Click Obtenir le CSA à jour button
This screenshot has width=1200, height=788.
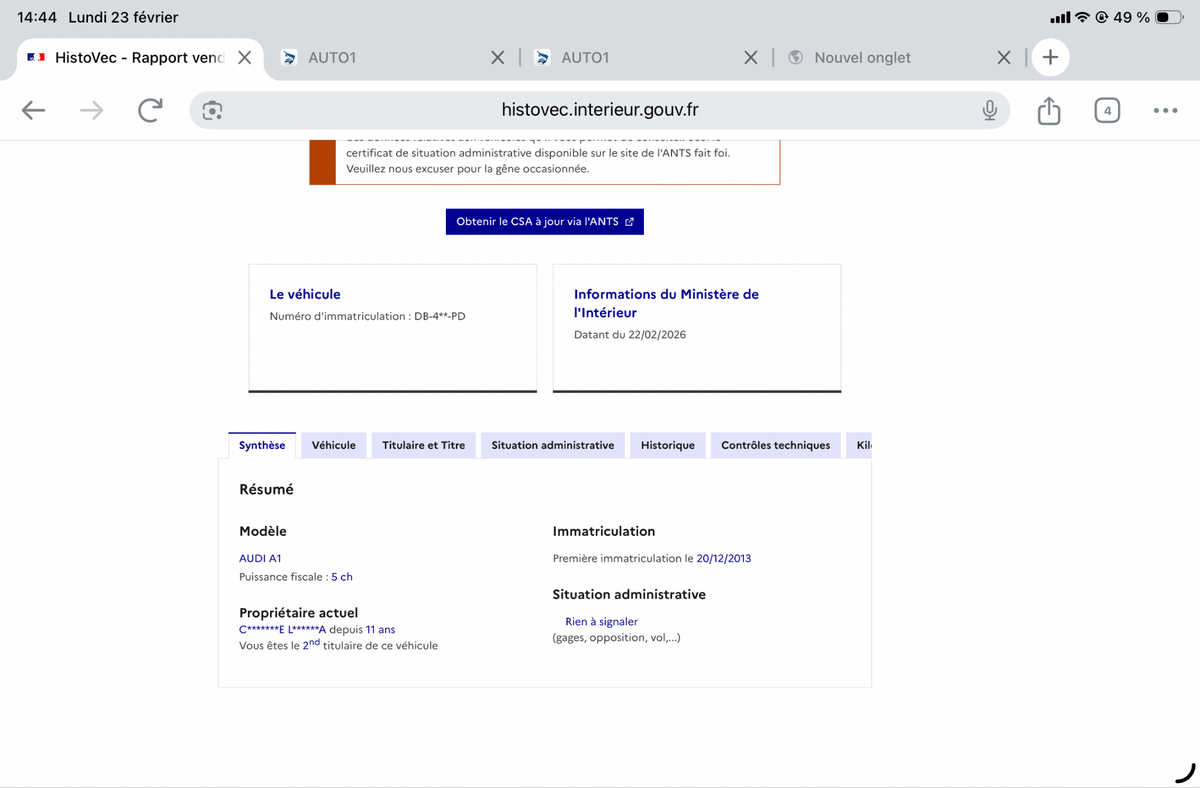(544, 222)
